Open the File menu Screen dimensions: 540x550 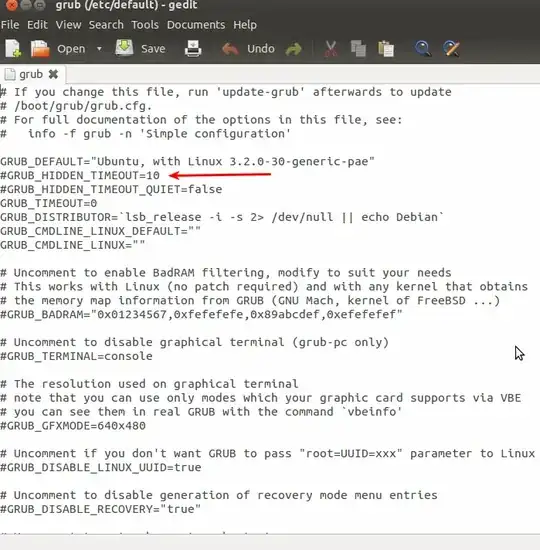(10, 25)
